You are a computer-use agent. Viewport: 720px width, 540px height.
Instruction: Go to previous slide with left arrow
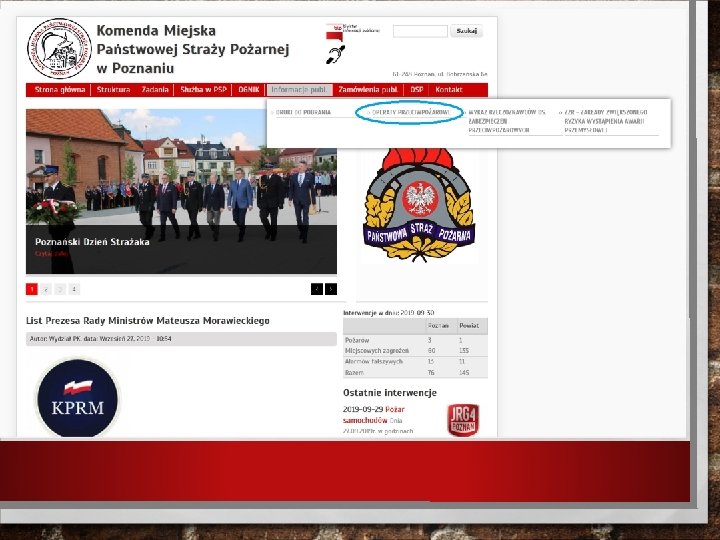317,289
